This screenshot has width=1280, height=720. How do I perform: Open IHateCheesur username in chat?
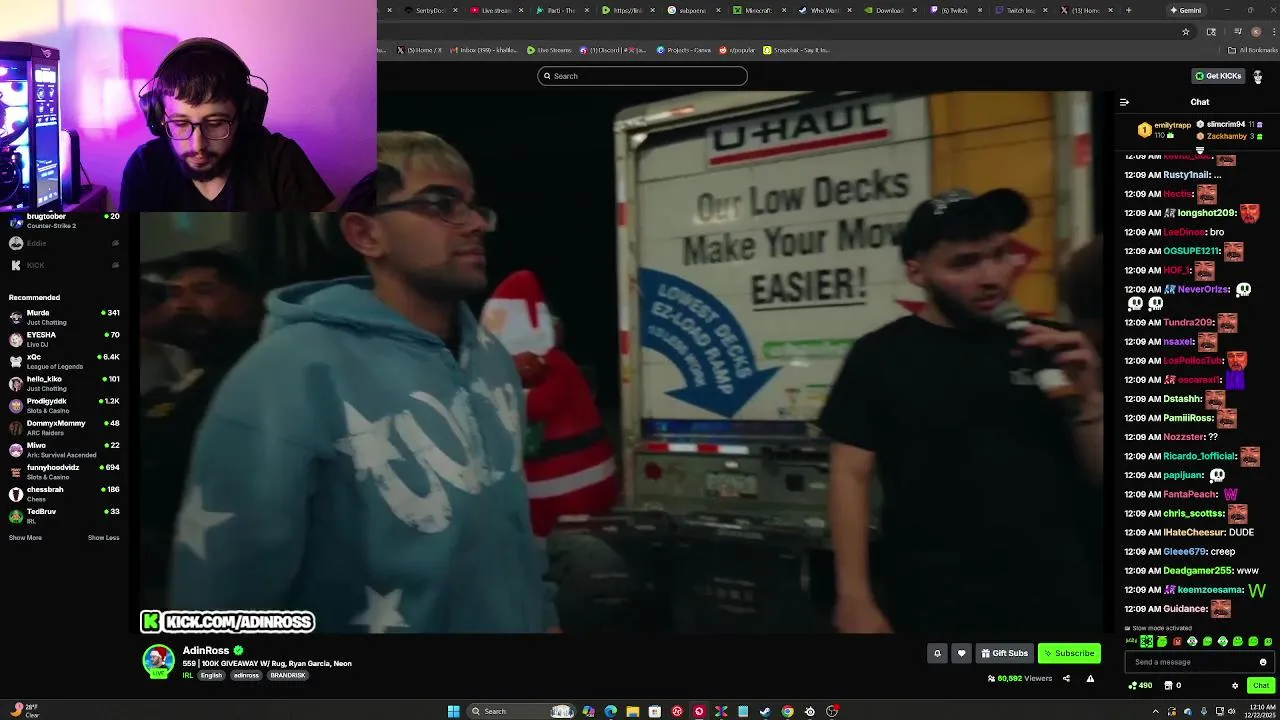coord(1194,532)
